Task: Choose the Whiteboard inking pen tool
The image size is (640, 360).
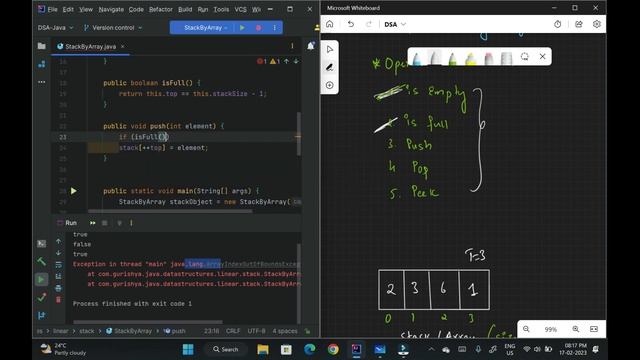Action: coord(330,67)
